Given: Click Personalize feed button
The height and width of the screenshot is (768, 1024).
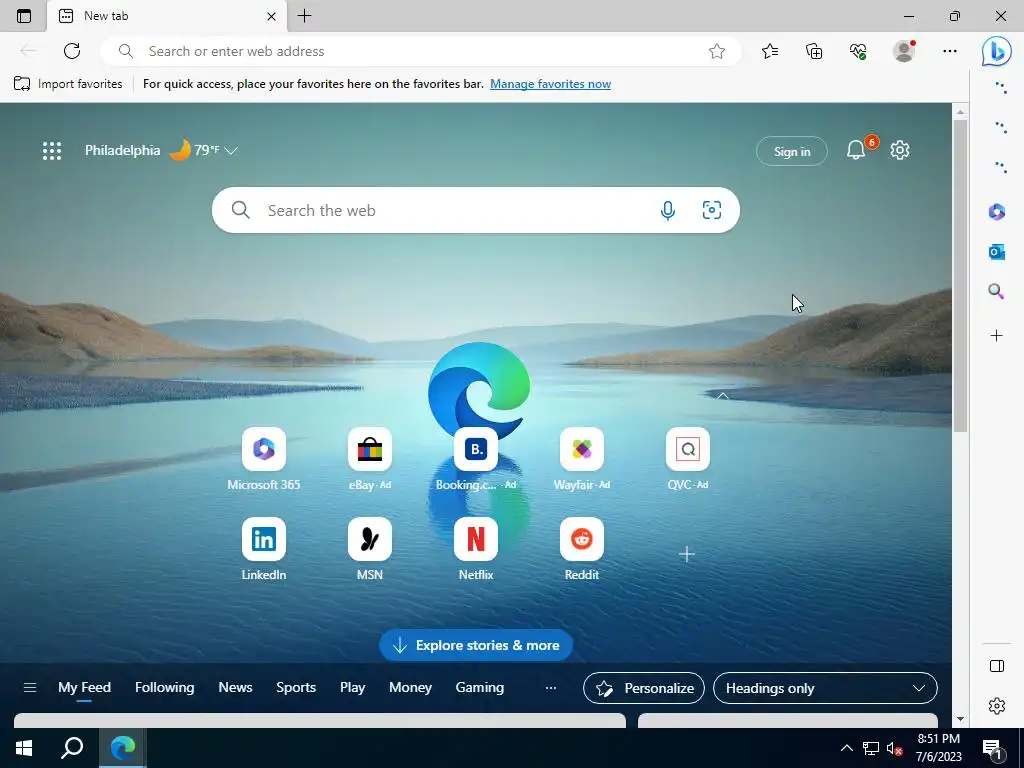Looking at the screenshot, I should click(x=644, y=688).
